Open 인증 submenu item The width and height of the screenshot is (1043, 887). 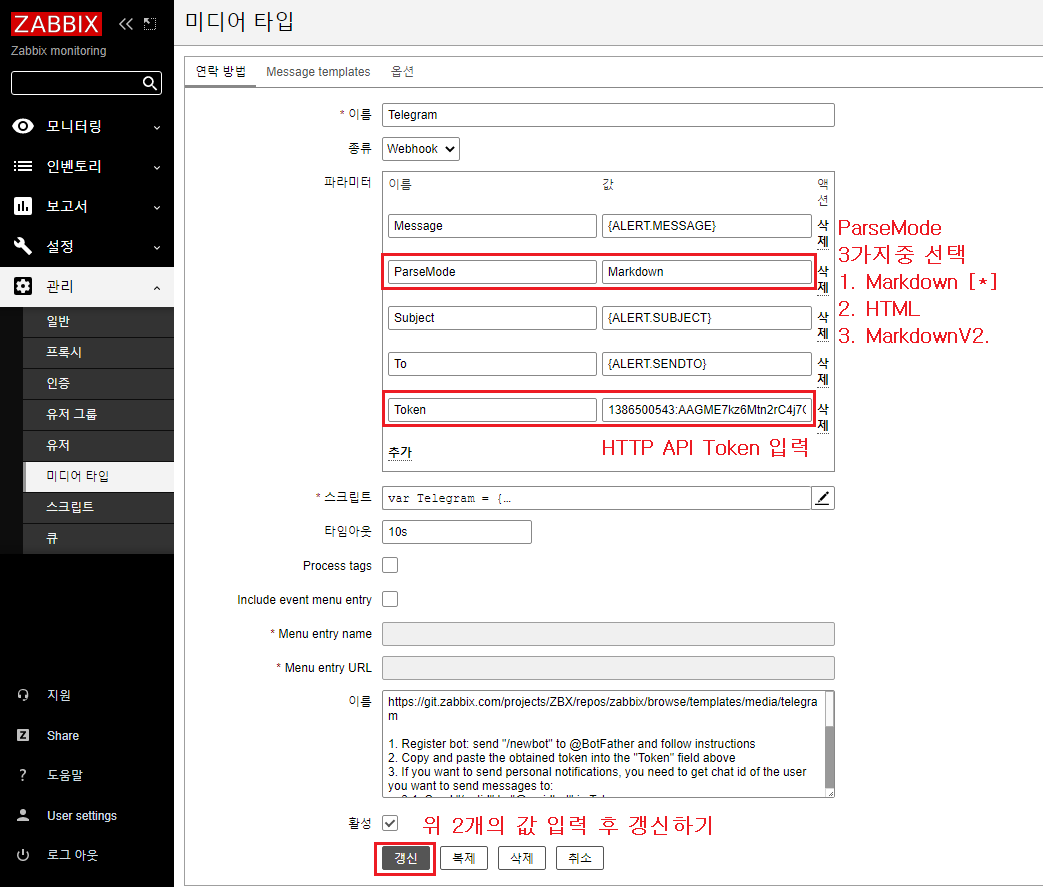click(x=98, y=383)
